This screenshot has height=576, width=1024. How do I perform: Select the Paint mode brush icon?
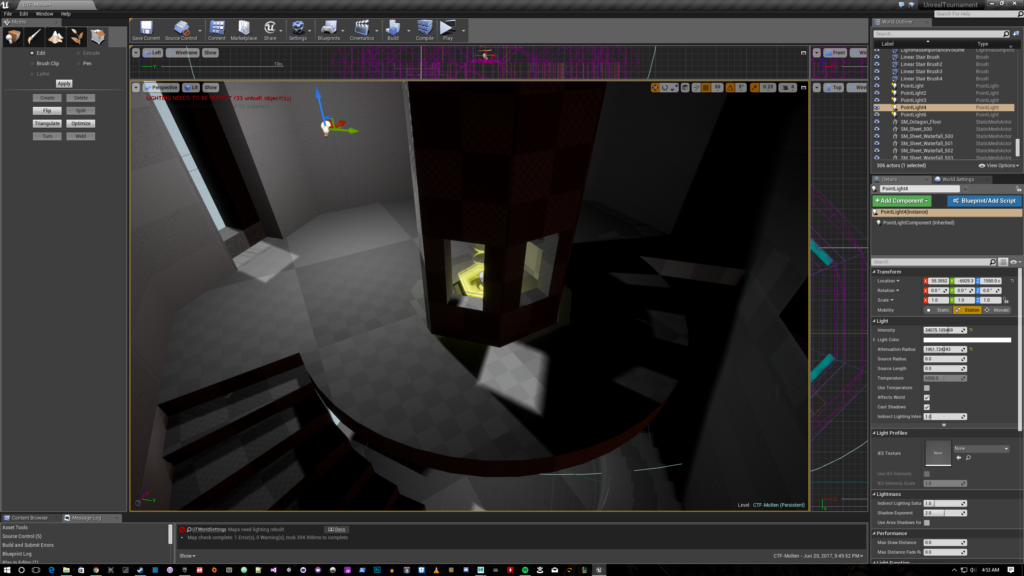click(x=34, y=37)
